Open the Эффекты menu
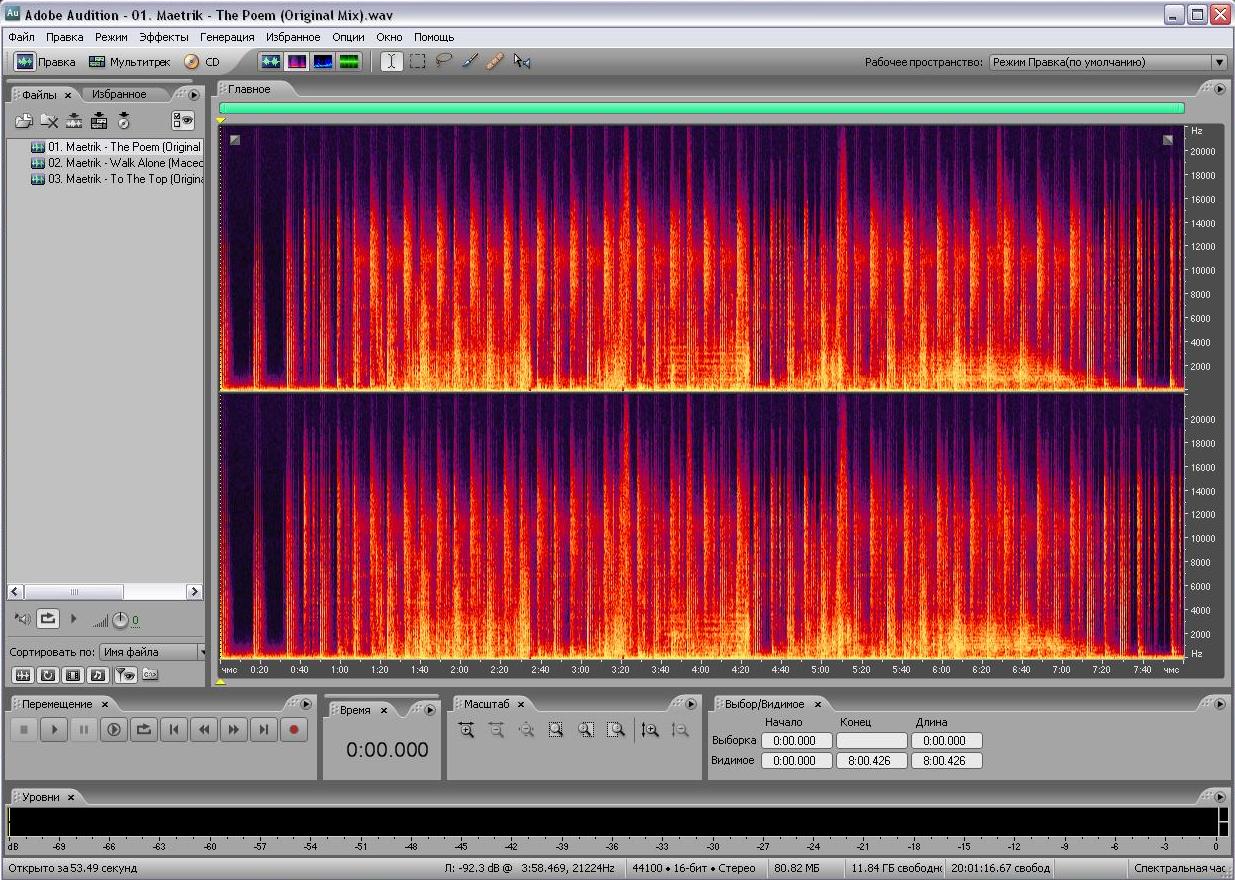This screenshot has width=1235, height=880. 163,37
